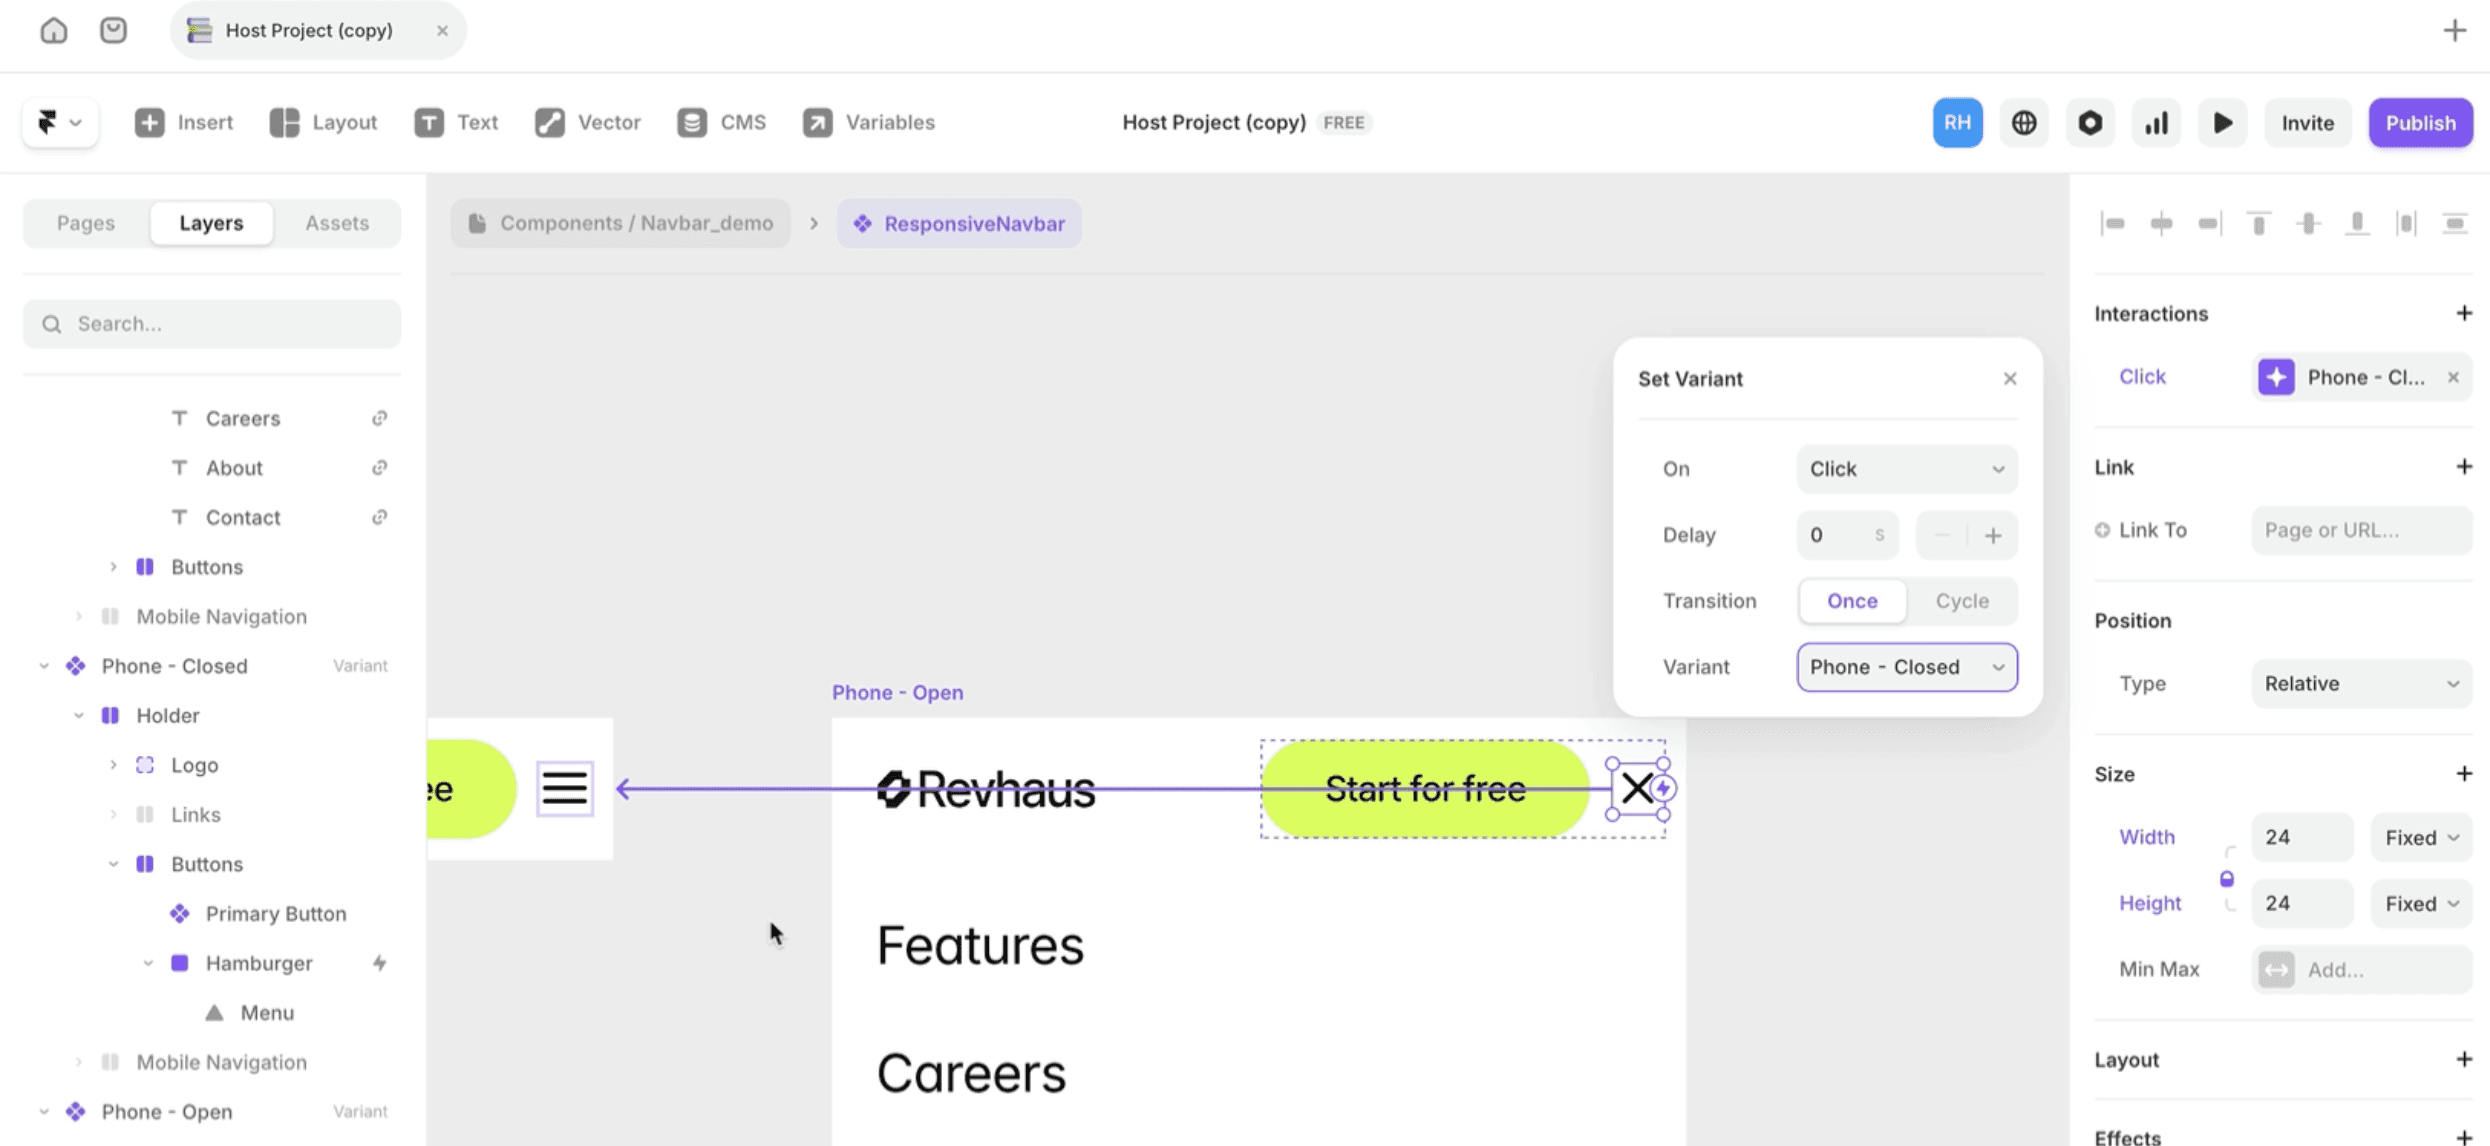2490x1146 pixels.
Task: Switch to the Pages tab
Action: (x=86, y=223)
